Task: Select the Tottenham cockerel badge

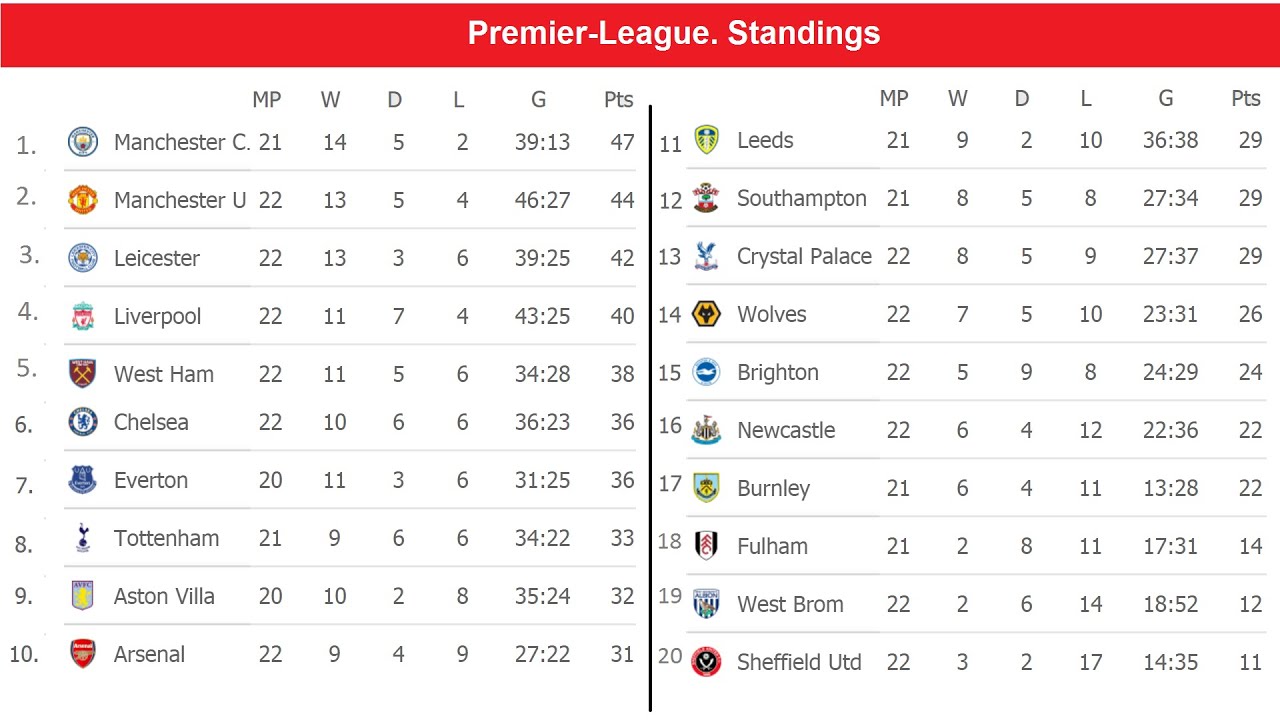Action: click(83, 538)
